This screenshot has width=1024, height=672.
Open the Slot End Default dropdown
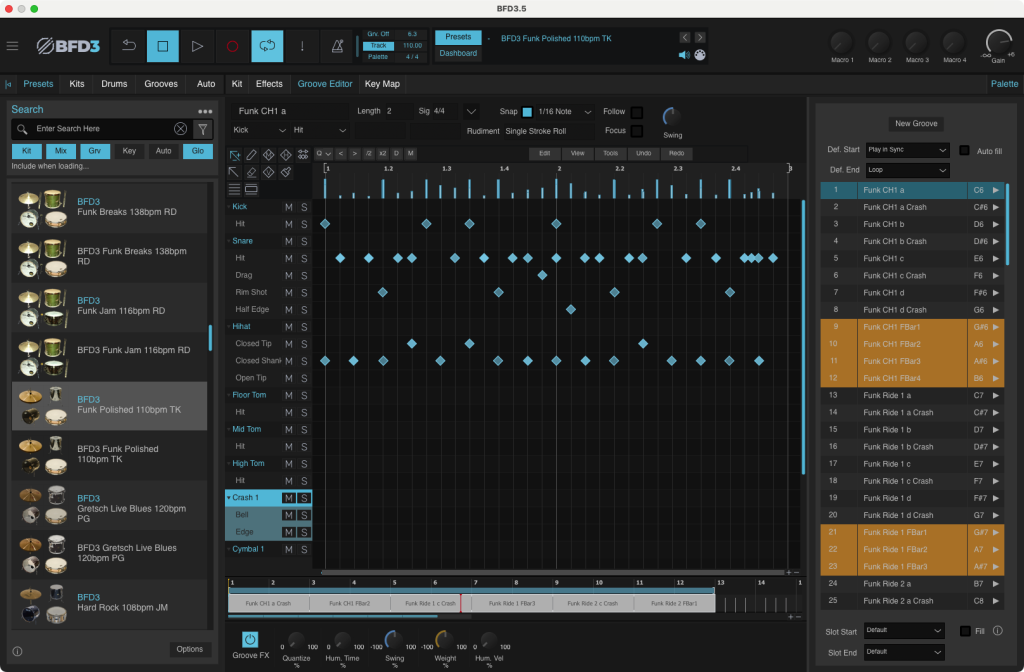(904, 652)
